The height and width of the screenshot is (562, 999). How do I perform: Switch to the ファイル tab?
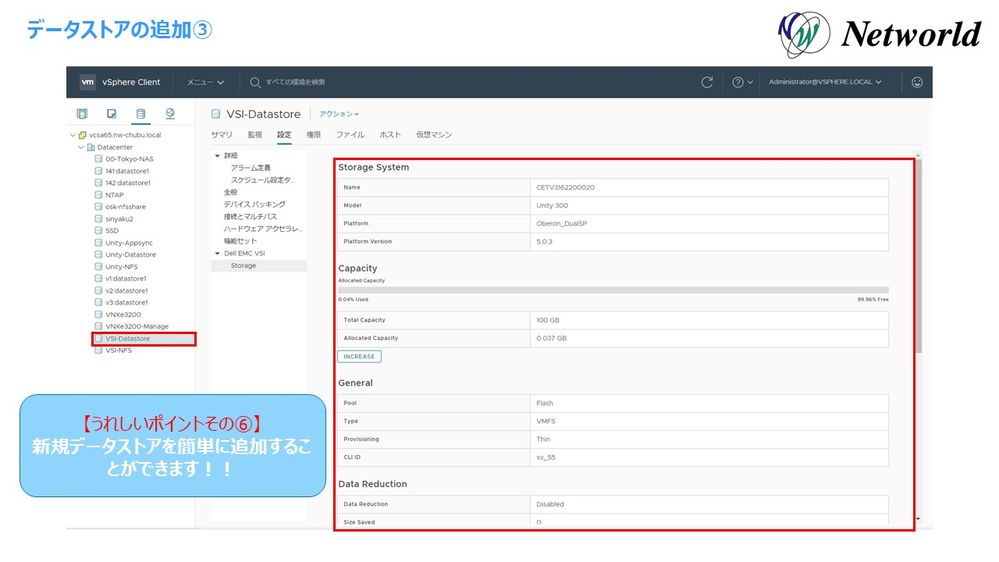350,135
